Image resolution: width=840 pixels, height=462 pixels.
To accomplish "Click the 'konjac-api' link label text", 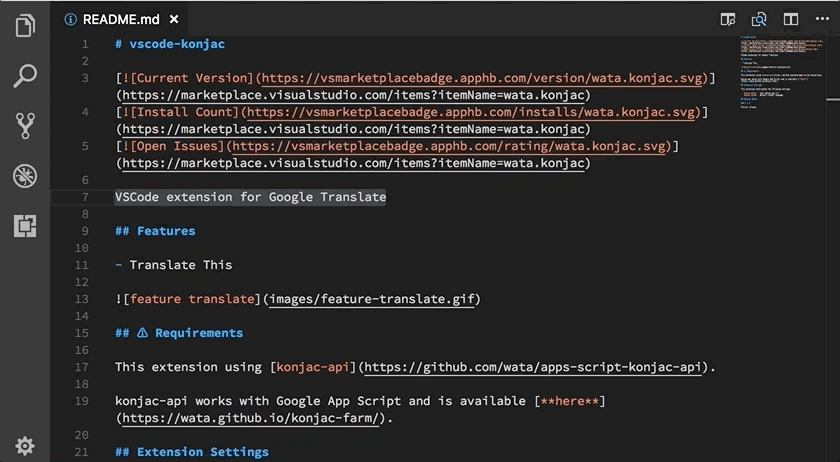I will click(313, 367).
